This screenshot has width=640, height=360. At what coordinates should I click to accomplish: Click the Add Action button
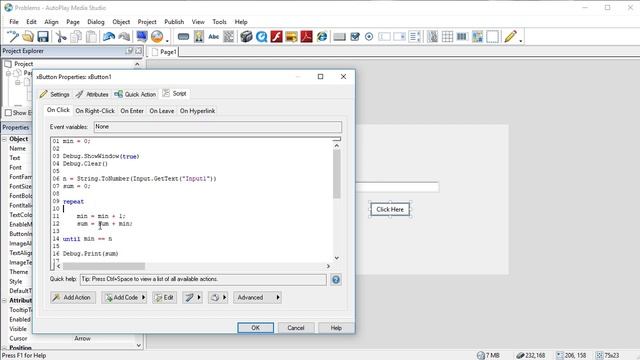tap(73, 298)
